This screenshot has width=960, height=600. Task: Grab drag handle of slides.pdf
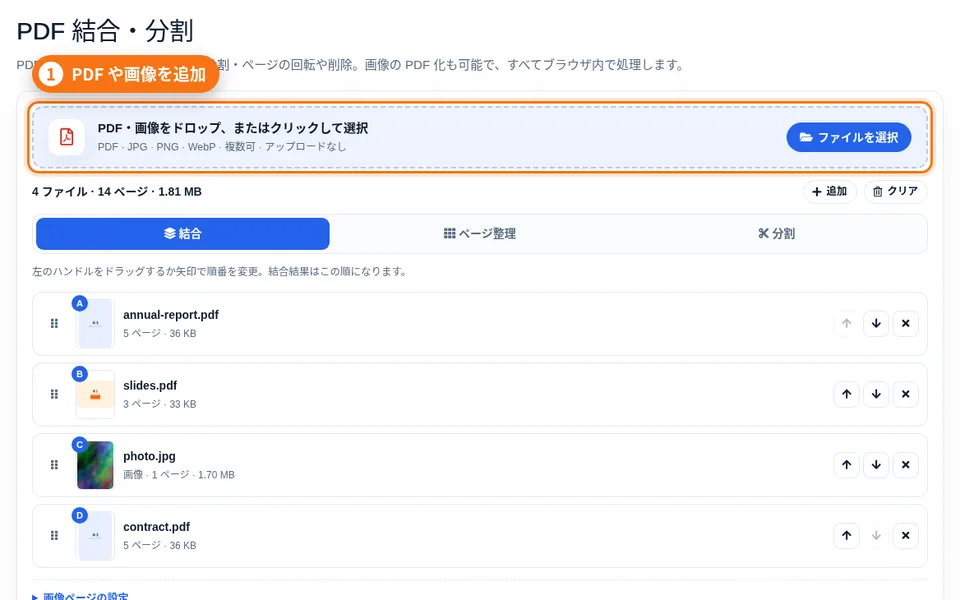54,394
